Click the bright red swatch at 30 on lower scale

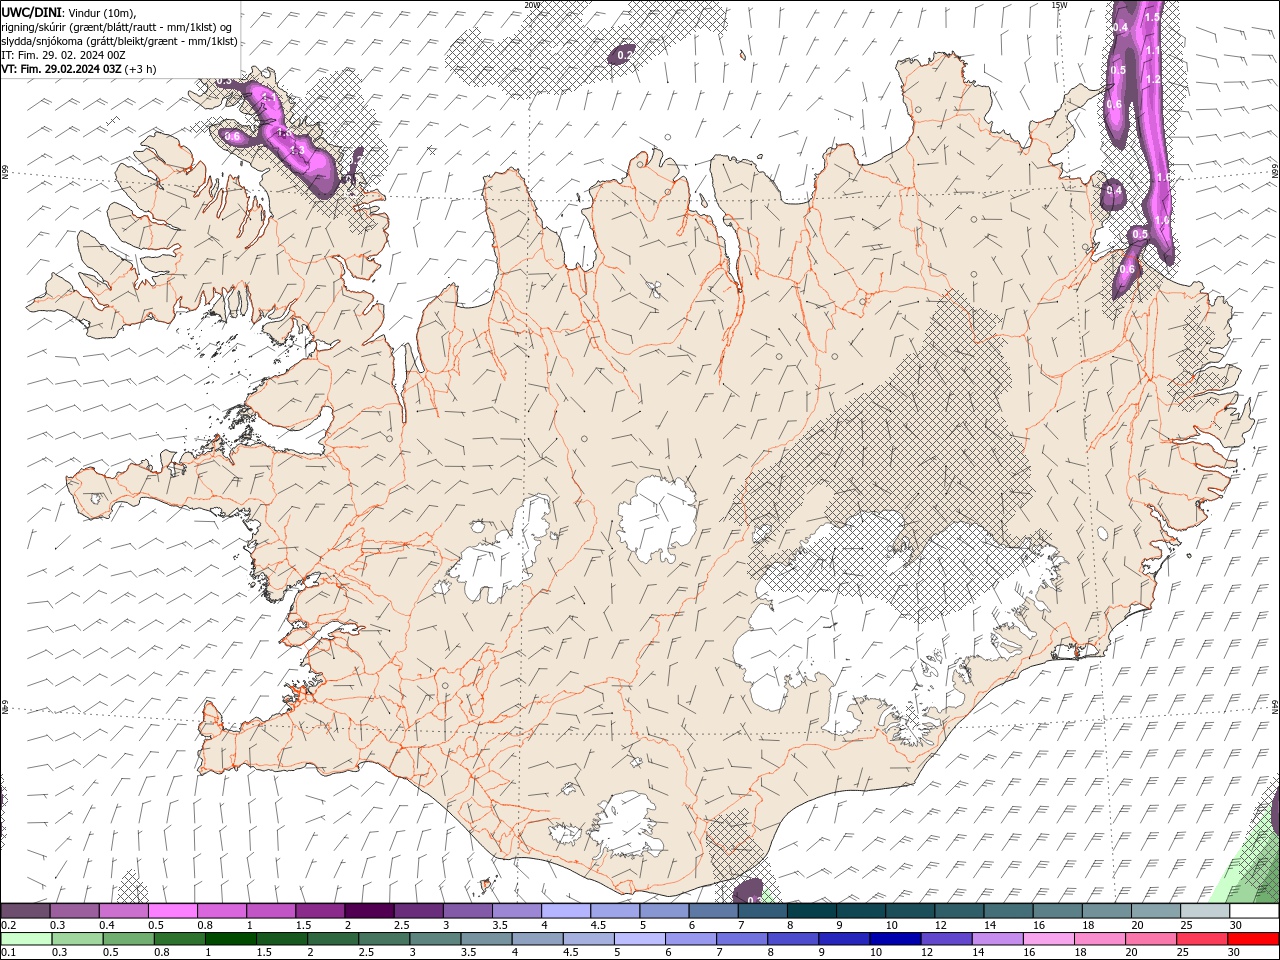click(x=1252, y=939)
